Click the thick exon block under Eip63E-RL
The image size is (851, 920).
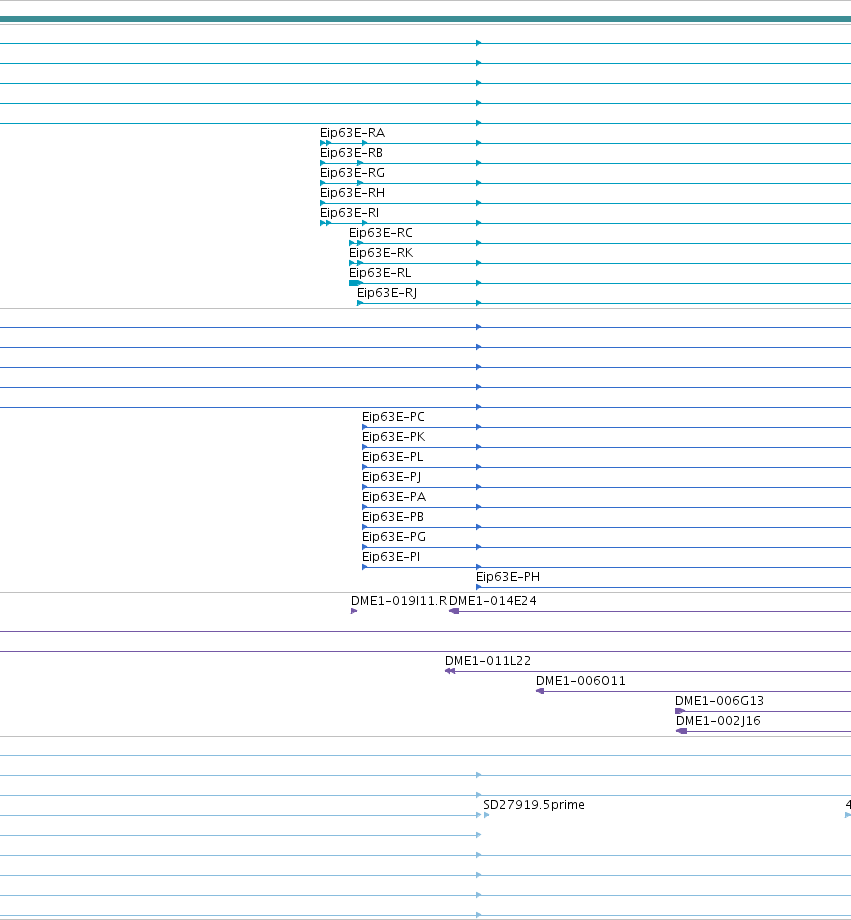354,283
